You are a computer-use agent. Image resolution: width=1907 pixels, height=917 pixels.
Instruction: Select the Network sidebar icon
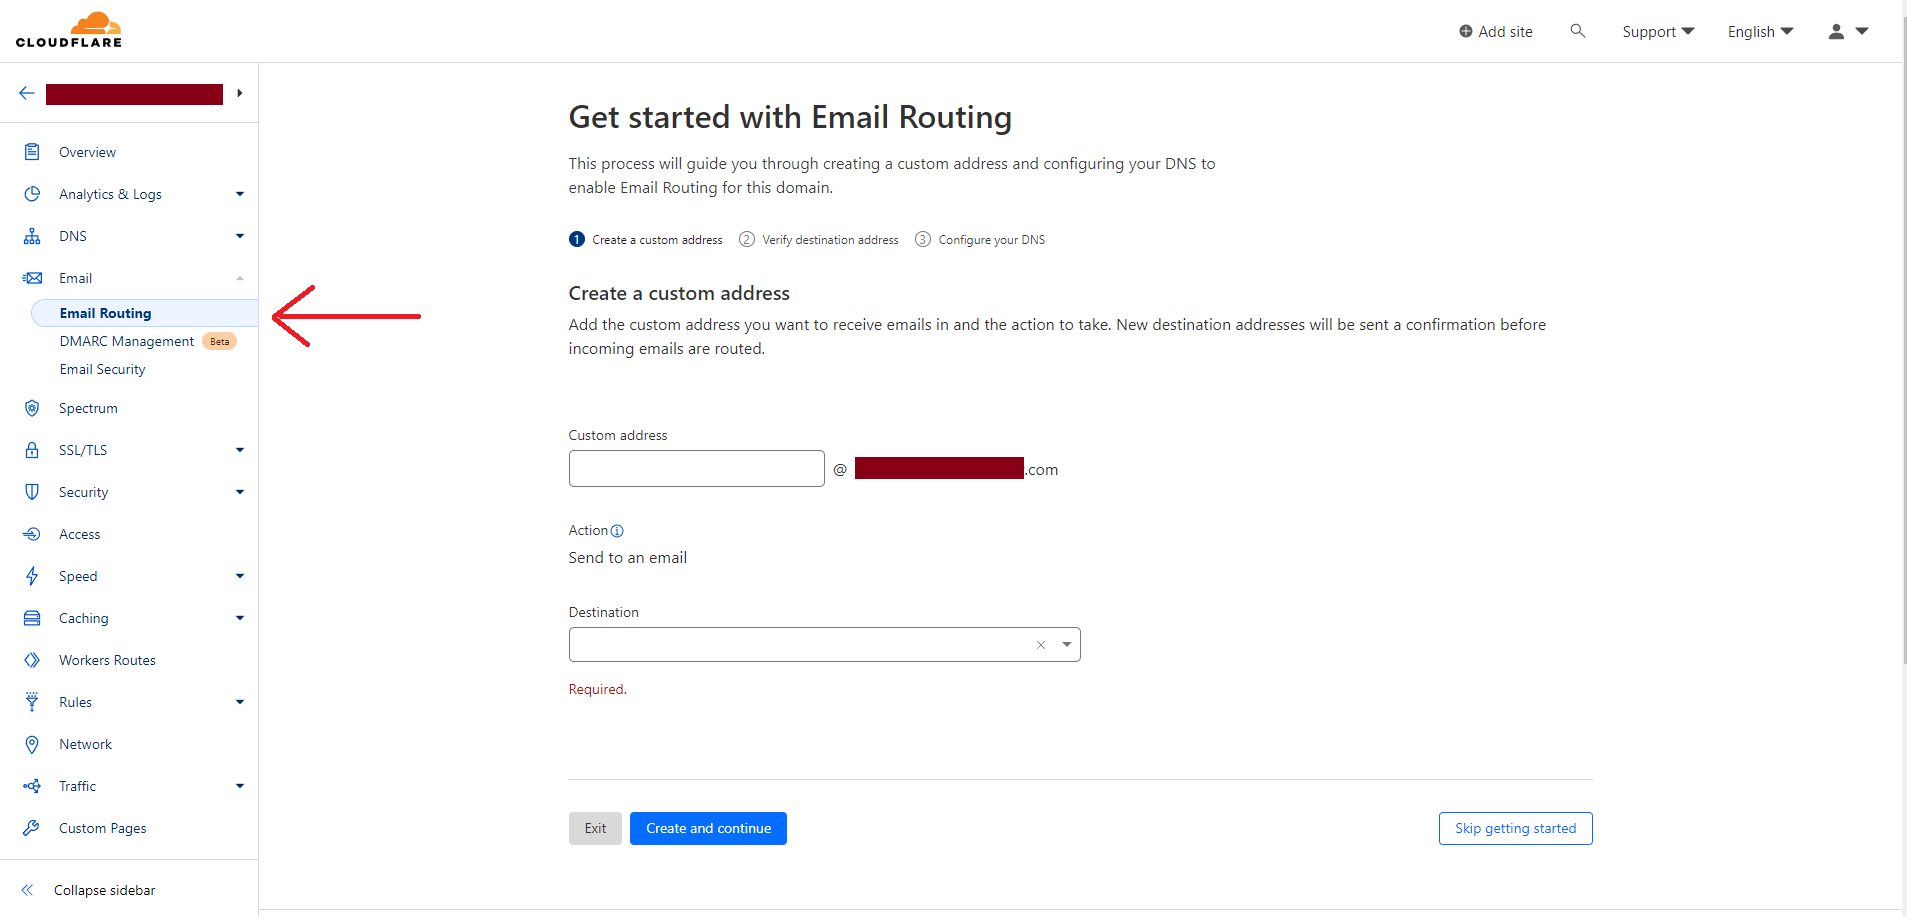click(33, 743)
